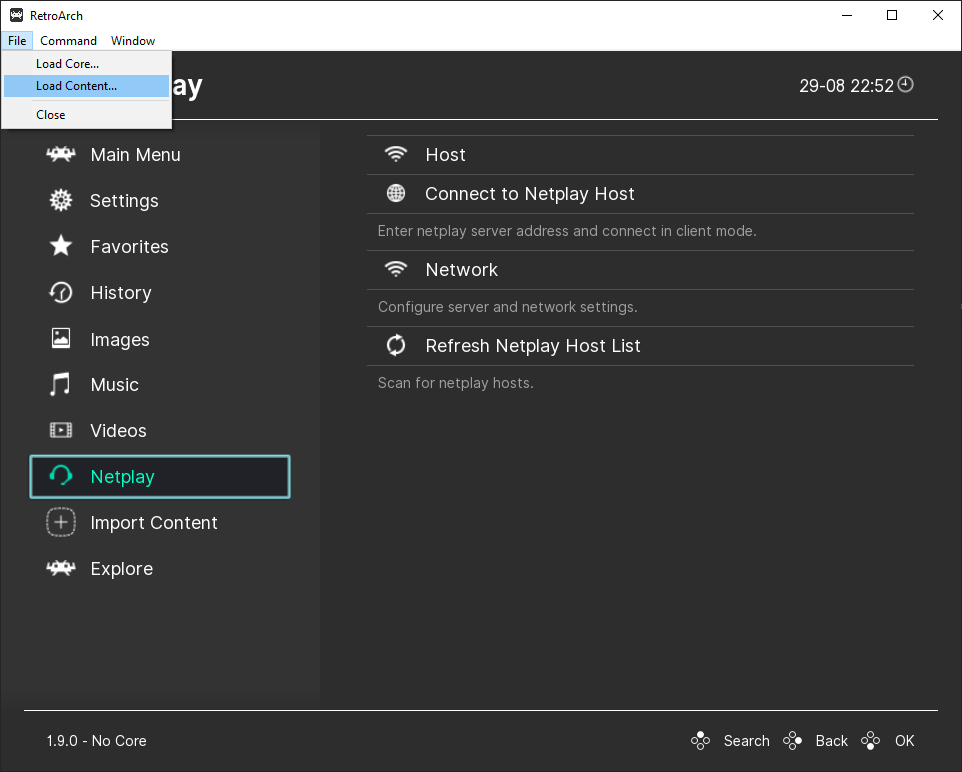The width and height of the screenshot is (962, 772).
Task: Click the Images picture icon
Action: [x=61, y=339]
